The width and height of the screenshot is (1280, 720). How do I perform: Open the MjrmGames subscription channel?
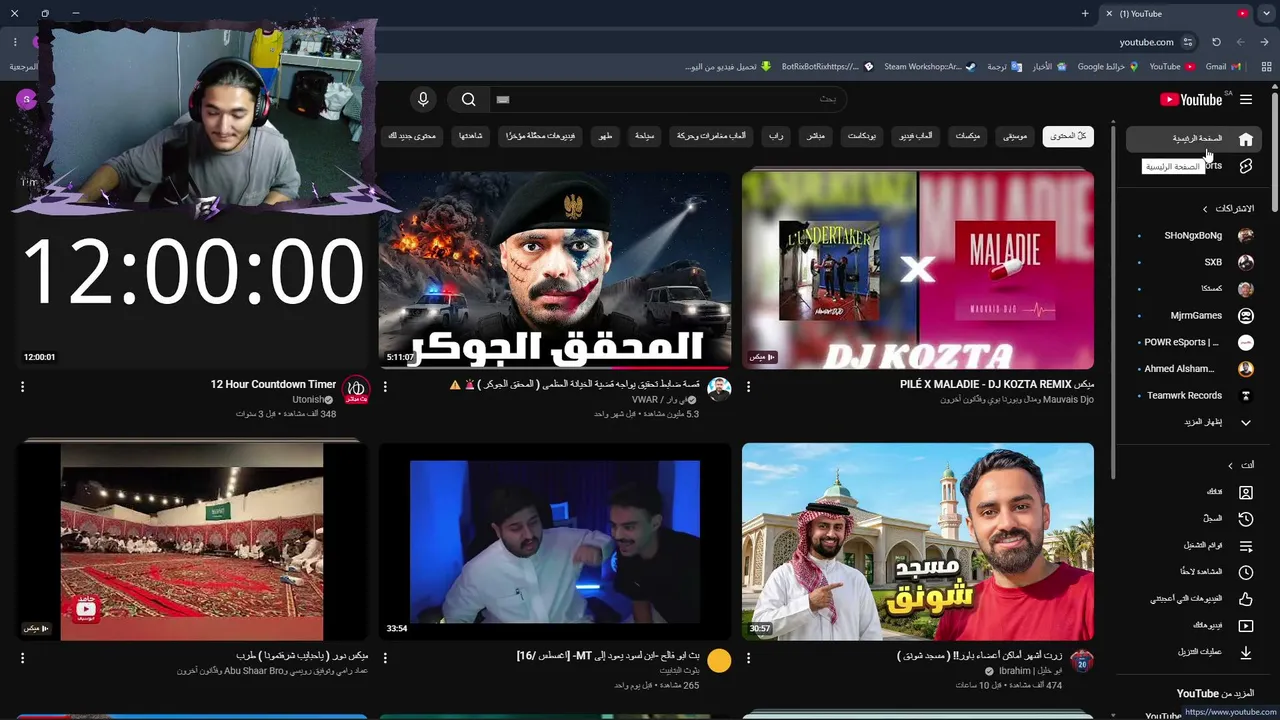tap(1194, 315)
